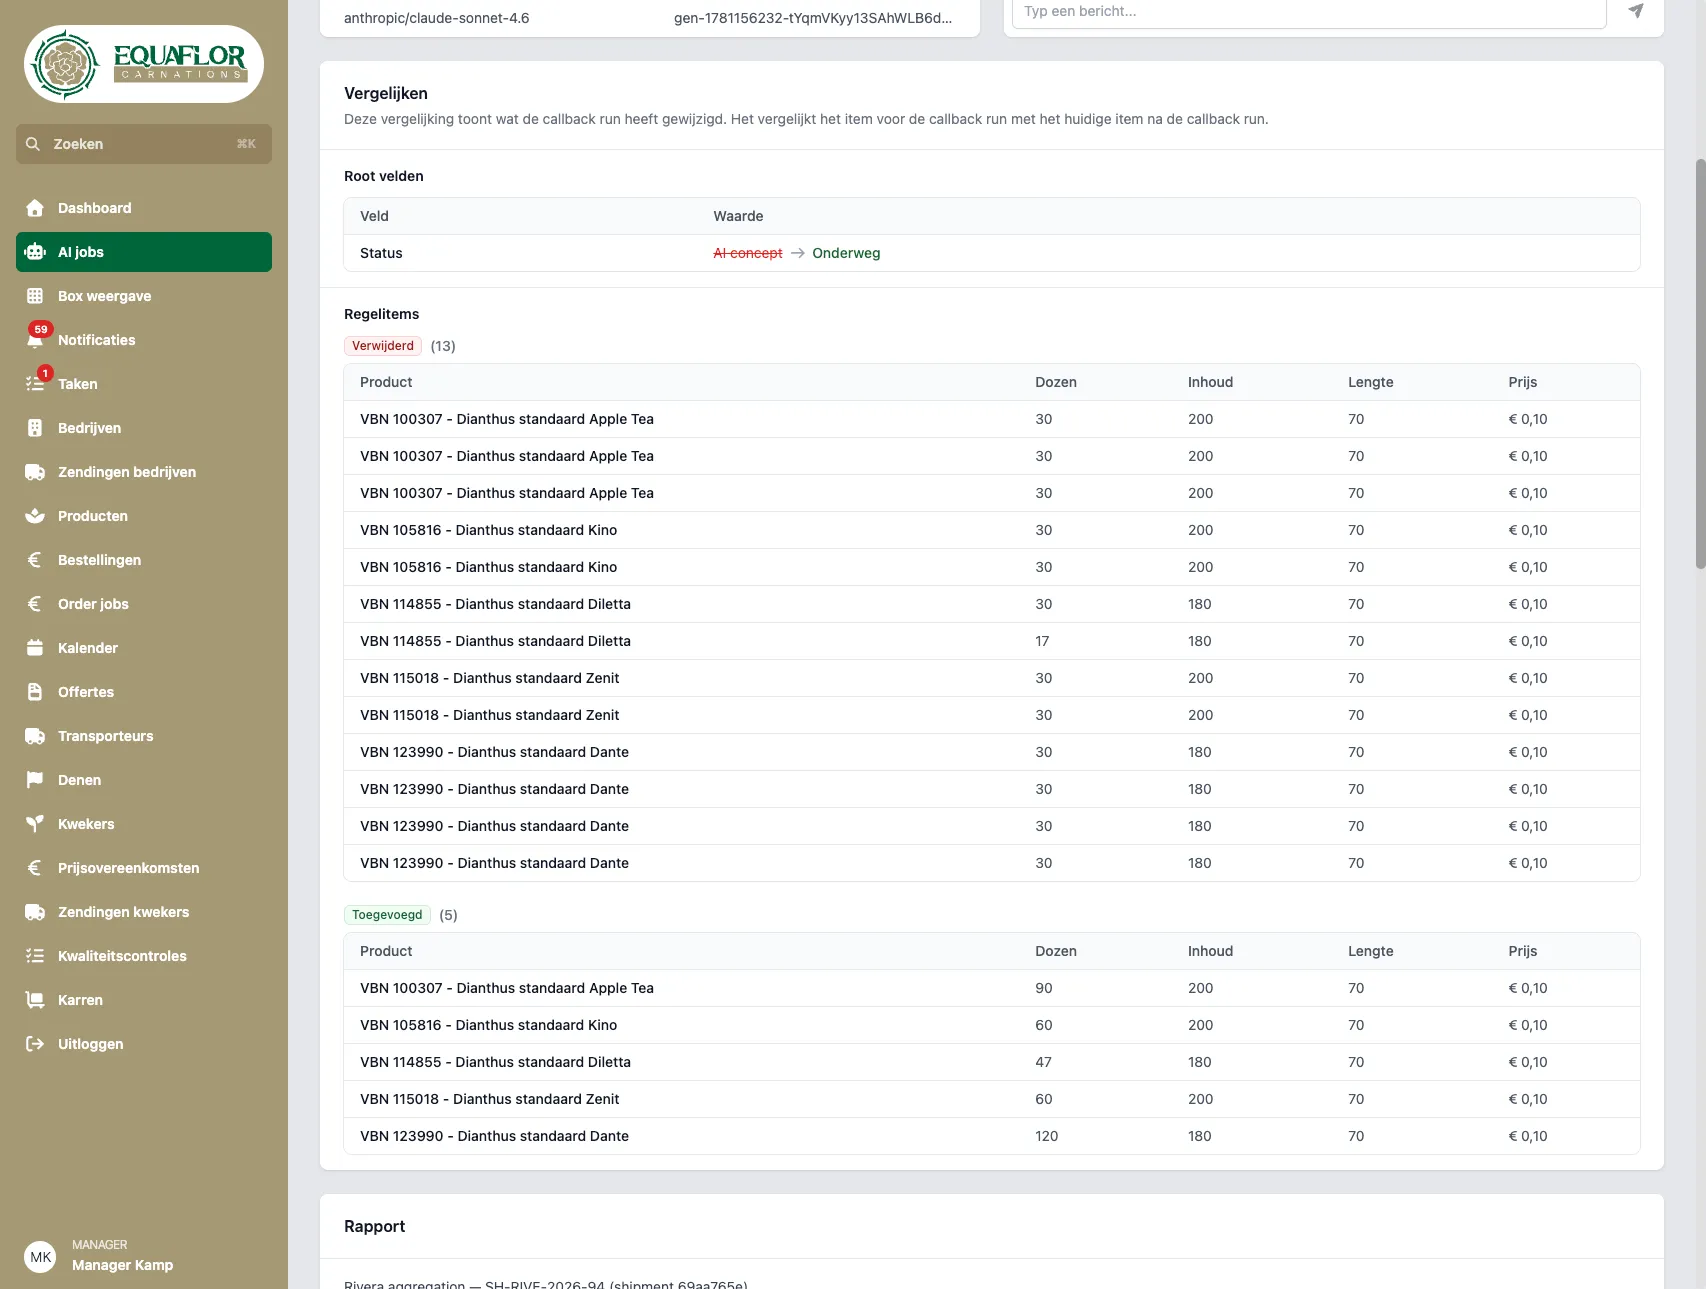Click the Manager Kamp profile name
The image size is (1706, 1289).
coord(122,1265)
